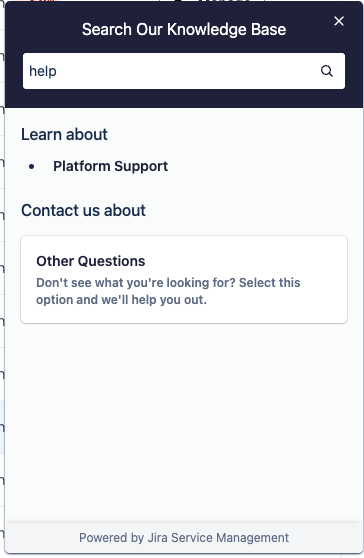Image resolution: width=364 pixels, height=558 pixels.
Task: Submit the search using the magnifier button
Action: coord(327,71)
